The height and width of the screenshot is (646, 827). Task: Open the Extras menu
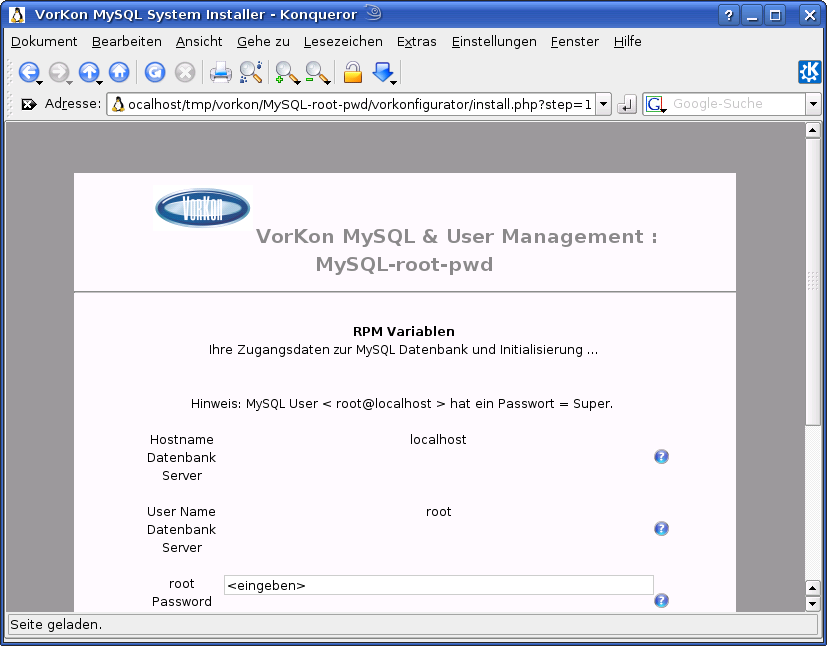[x=417, y=42]
